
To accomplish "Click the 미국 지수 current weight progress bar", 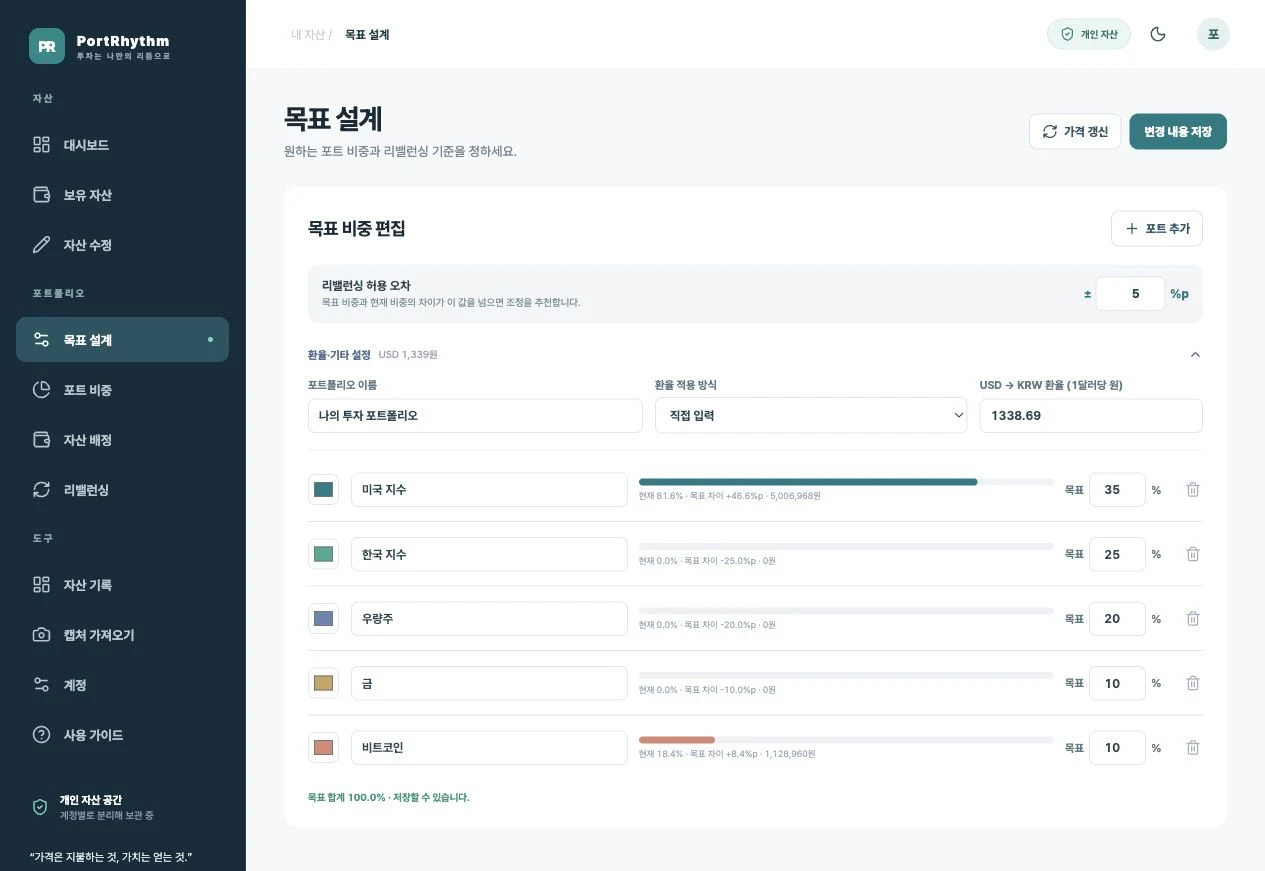I will tap(846, 482).
